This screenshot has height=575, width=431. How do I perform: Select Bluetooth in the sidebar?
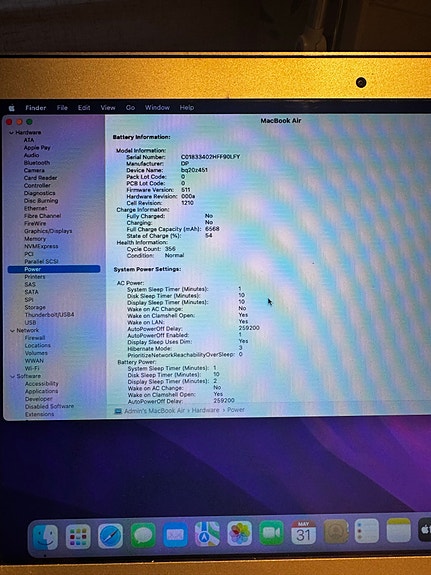(x=37, y=163)
